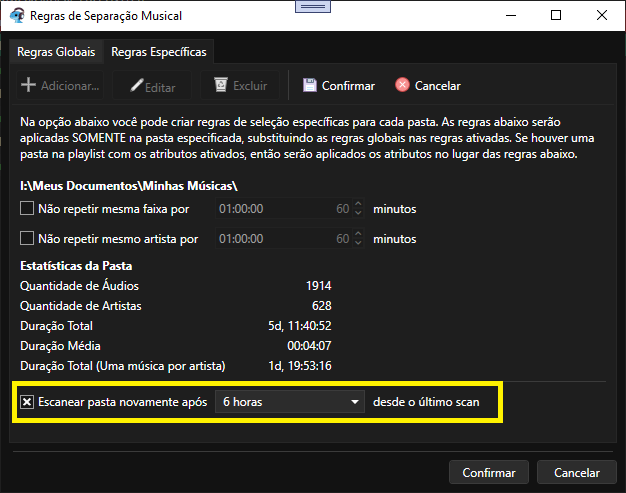Enable 'Não repetir mesma faixa por' checkbox
The image size is (626, 493).
(x=27, y=209)
